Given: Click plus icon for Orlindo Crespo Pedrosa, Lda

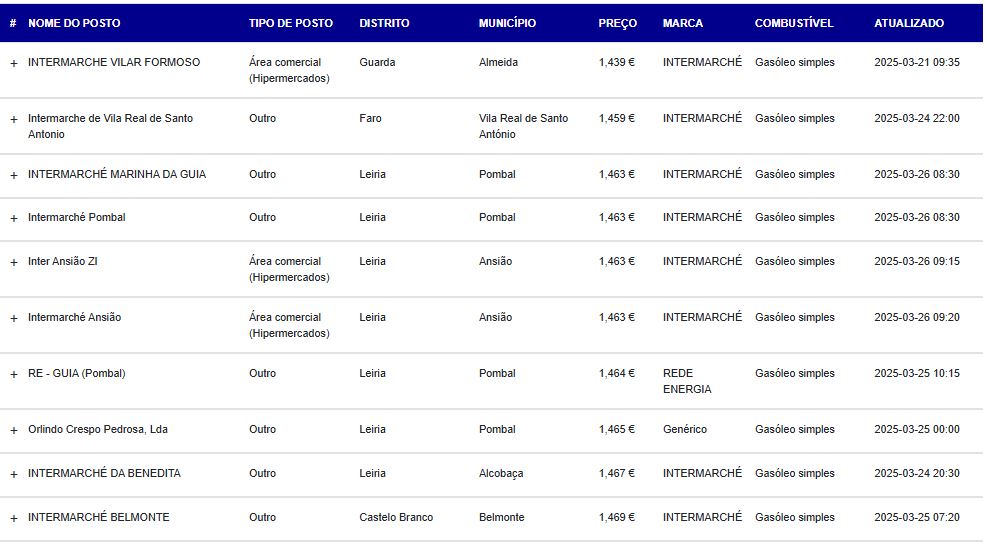Looking at the screenshot, I should click(x=14, y=430).
